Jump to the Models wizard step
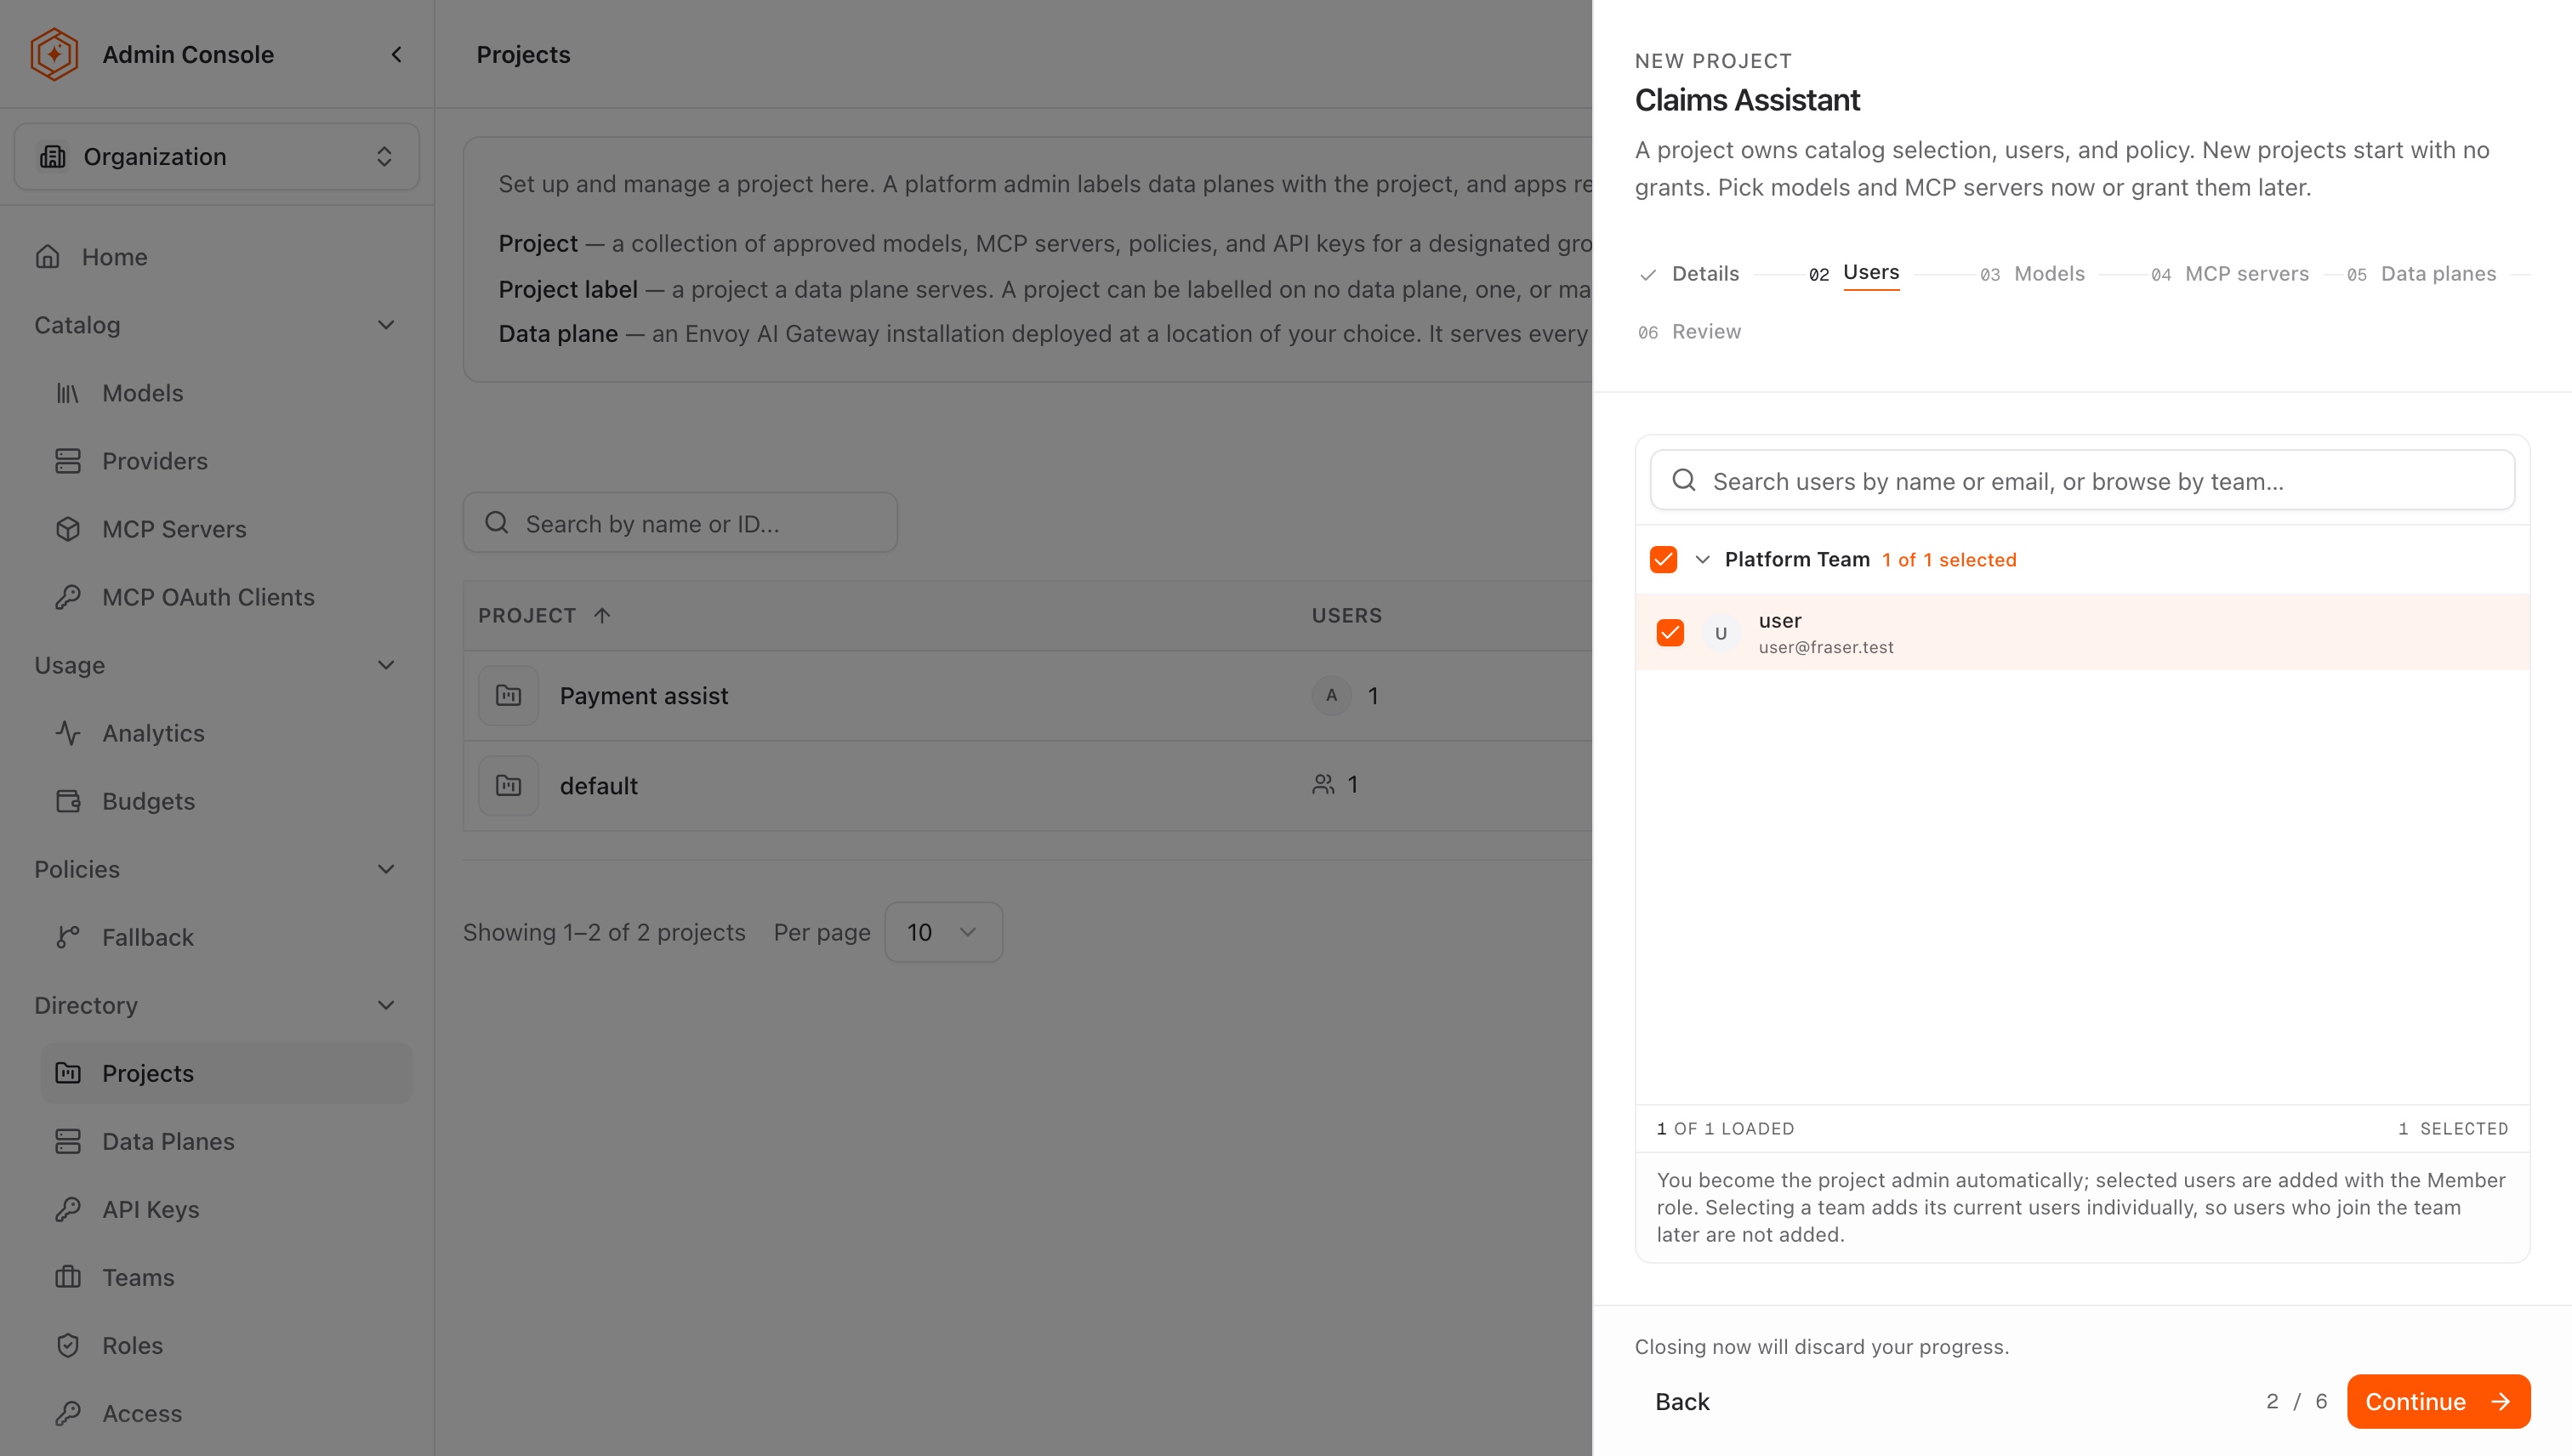This screenshot has height=1456, width=2572. (x=2032, y=273)
